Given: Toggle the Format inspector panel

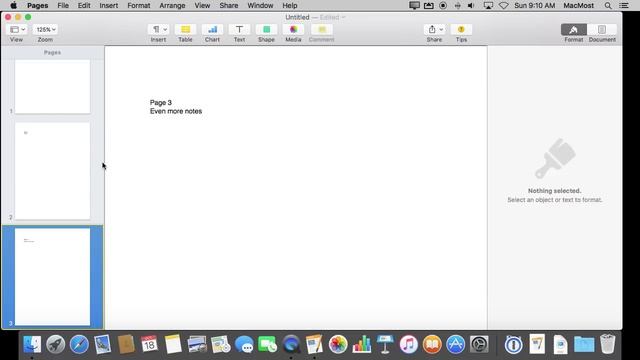Looking at the screenshot, I should 573,29.
